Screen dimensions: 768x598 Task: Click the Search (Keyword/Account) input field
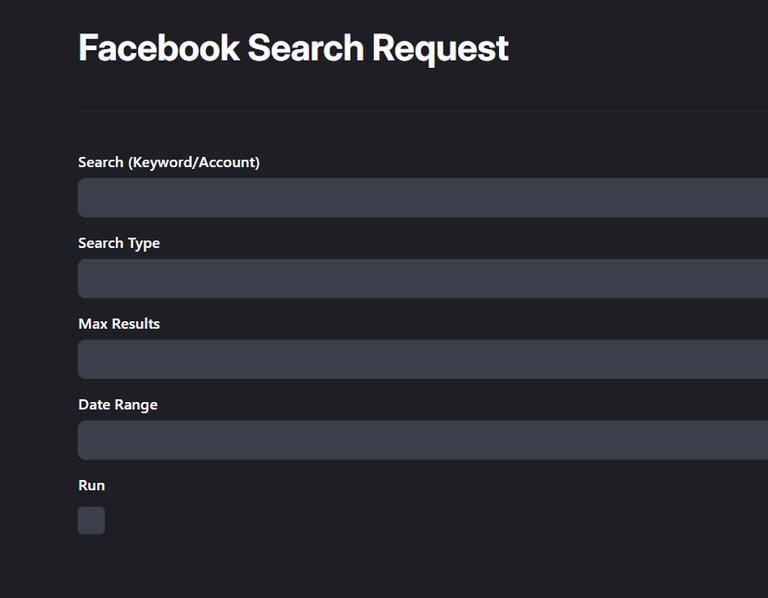(422, 198)
